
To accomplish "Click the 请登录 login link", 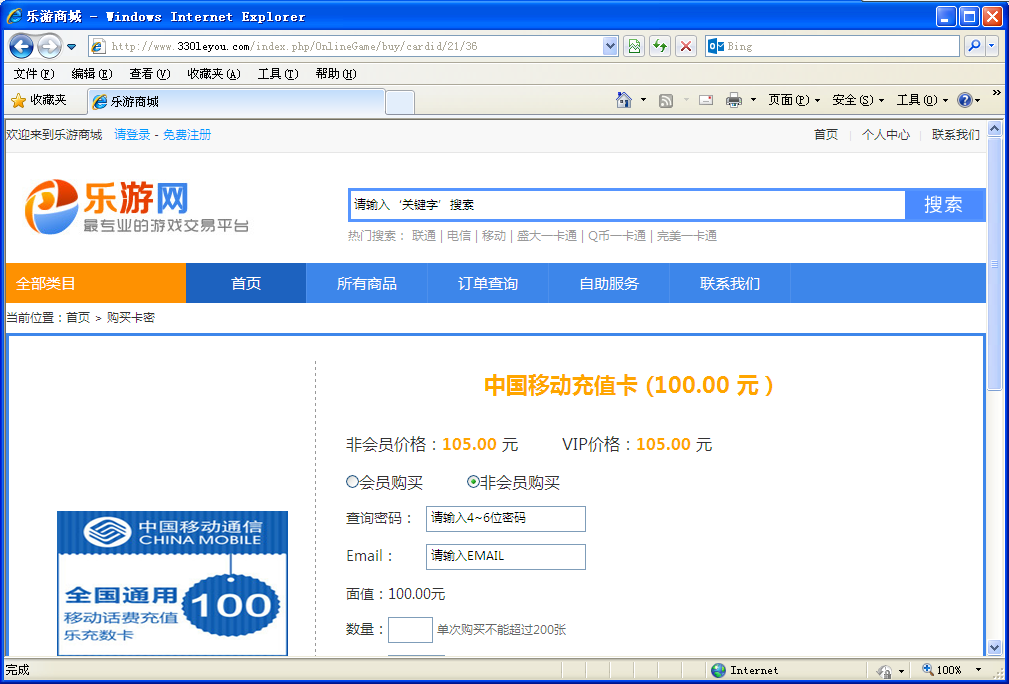I will [x=132, y=134].
